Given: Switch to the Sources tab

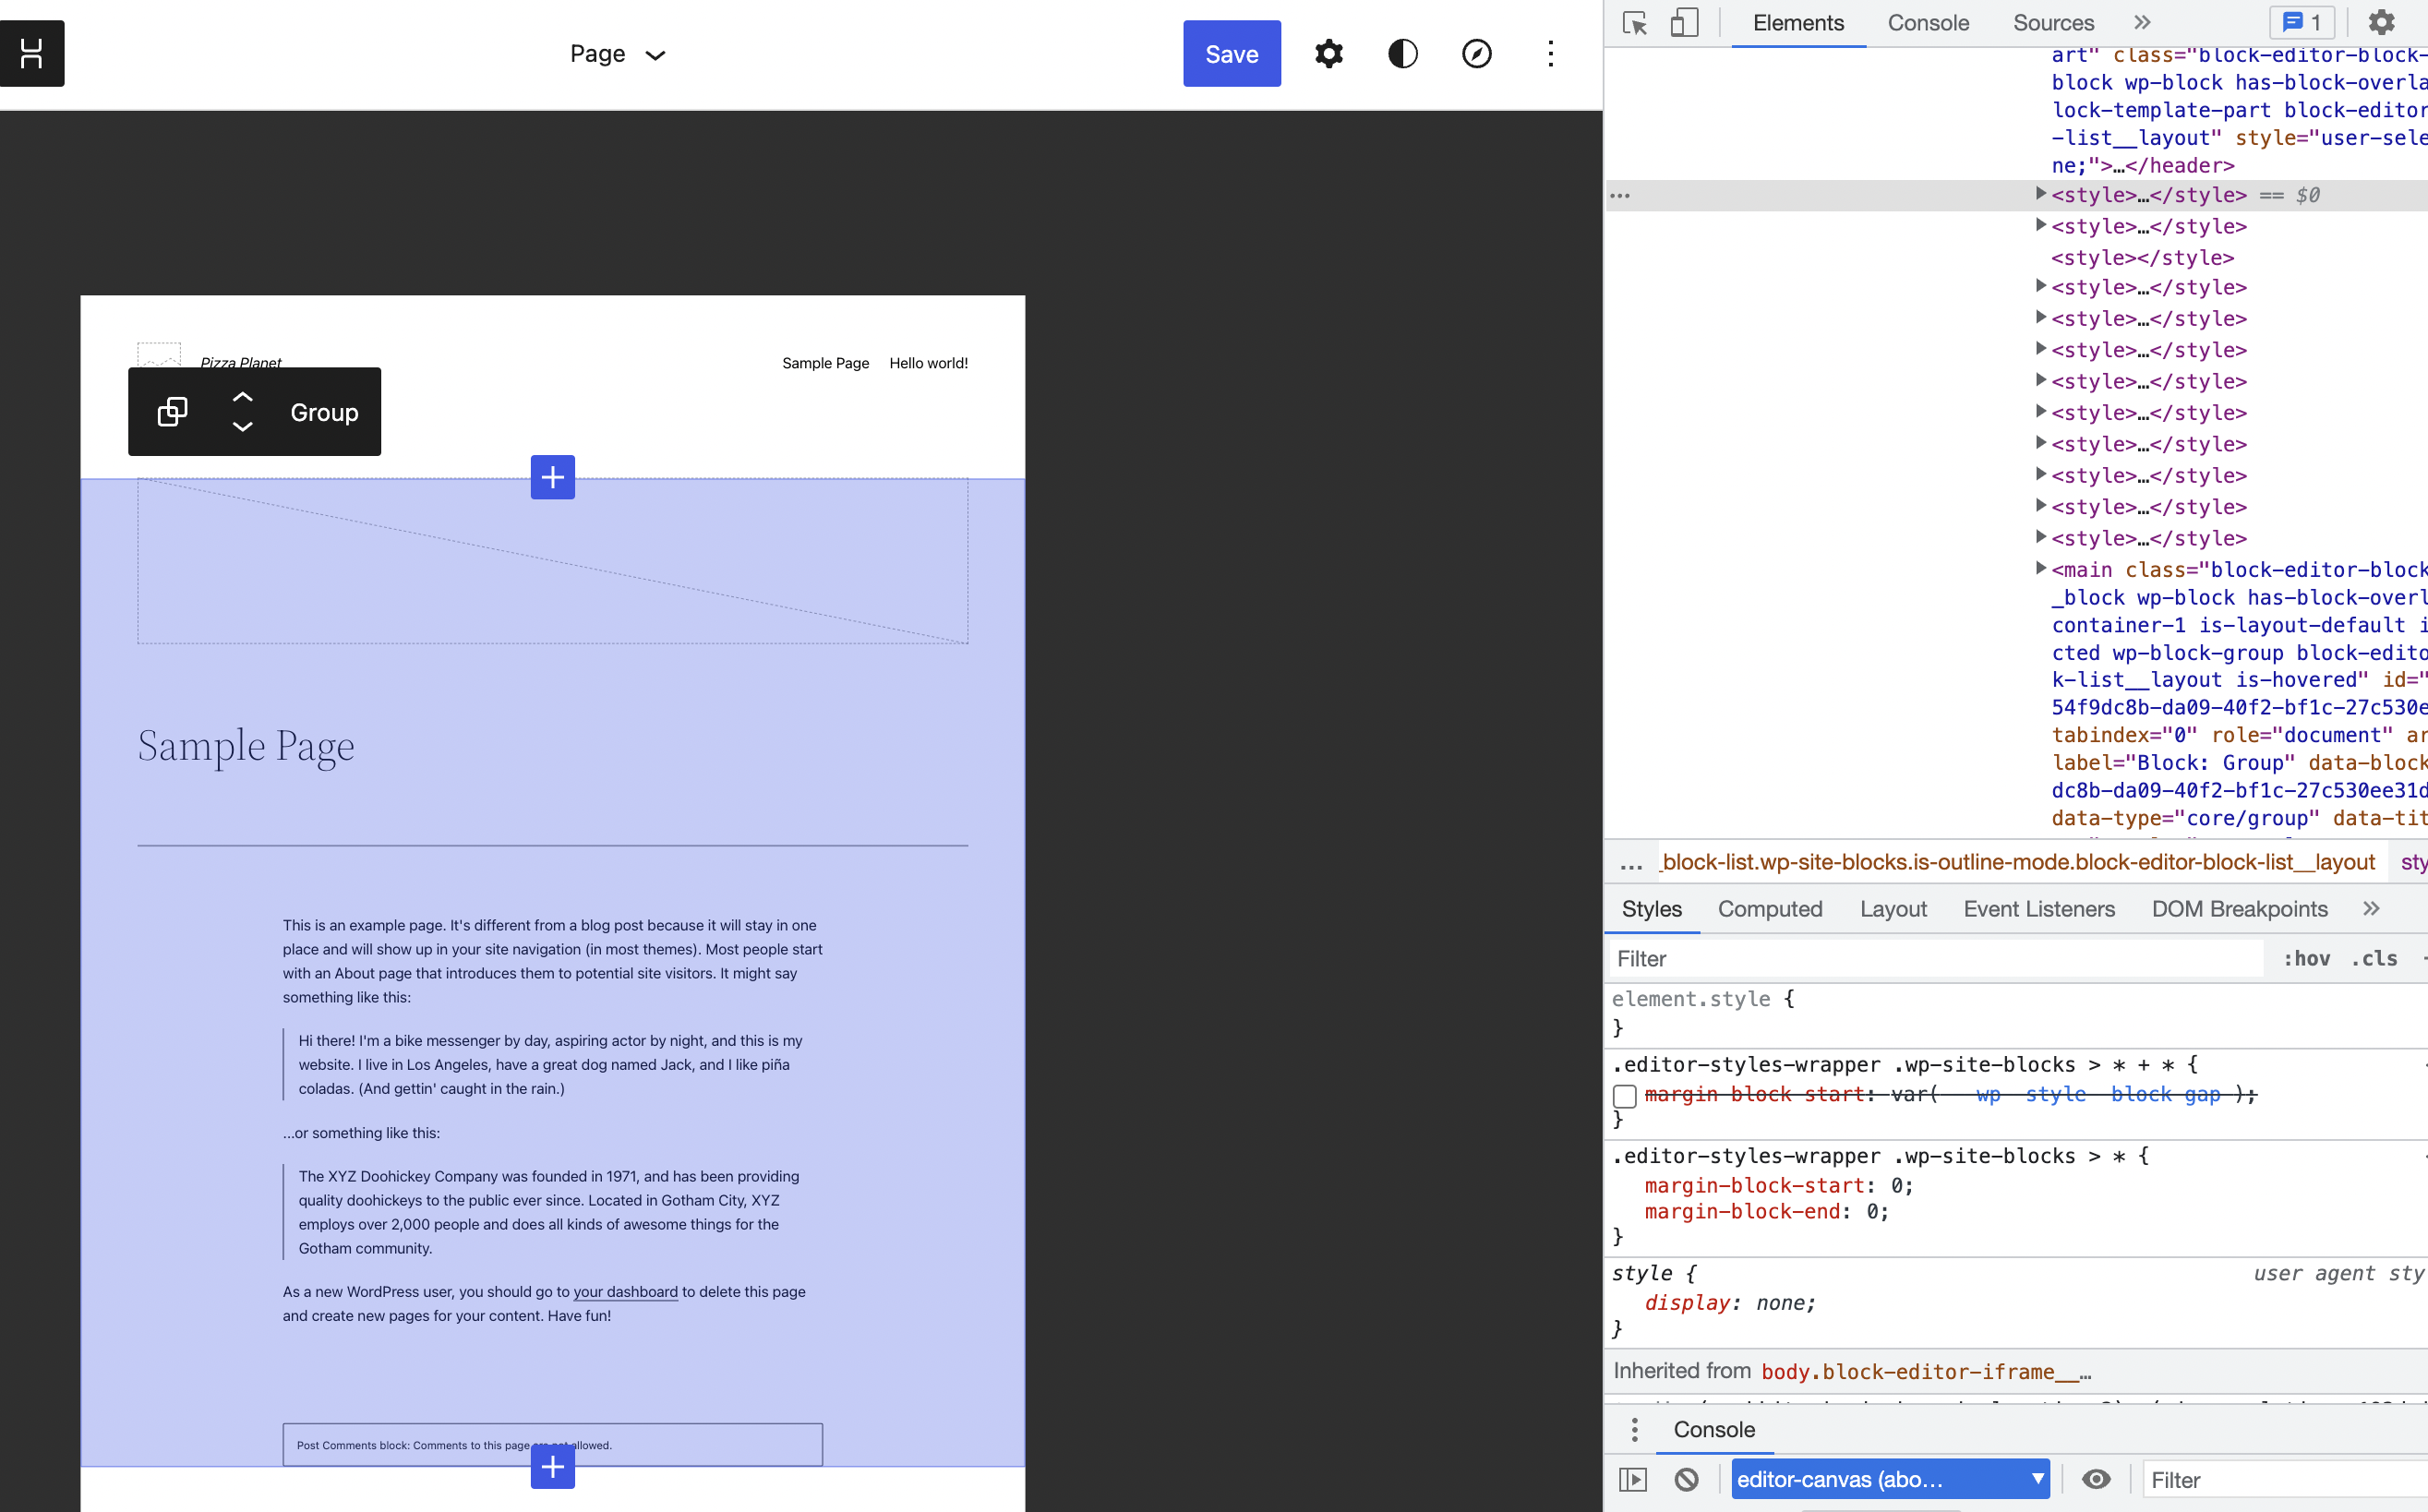Looking at the screenshot, I should tap(2053, 23).
